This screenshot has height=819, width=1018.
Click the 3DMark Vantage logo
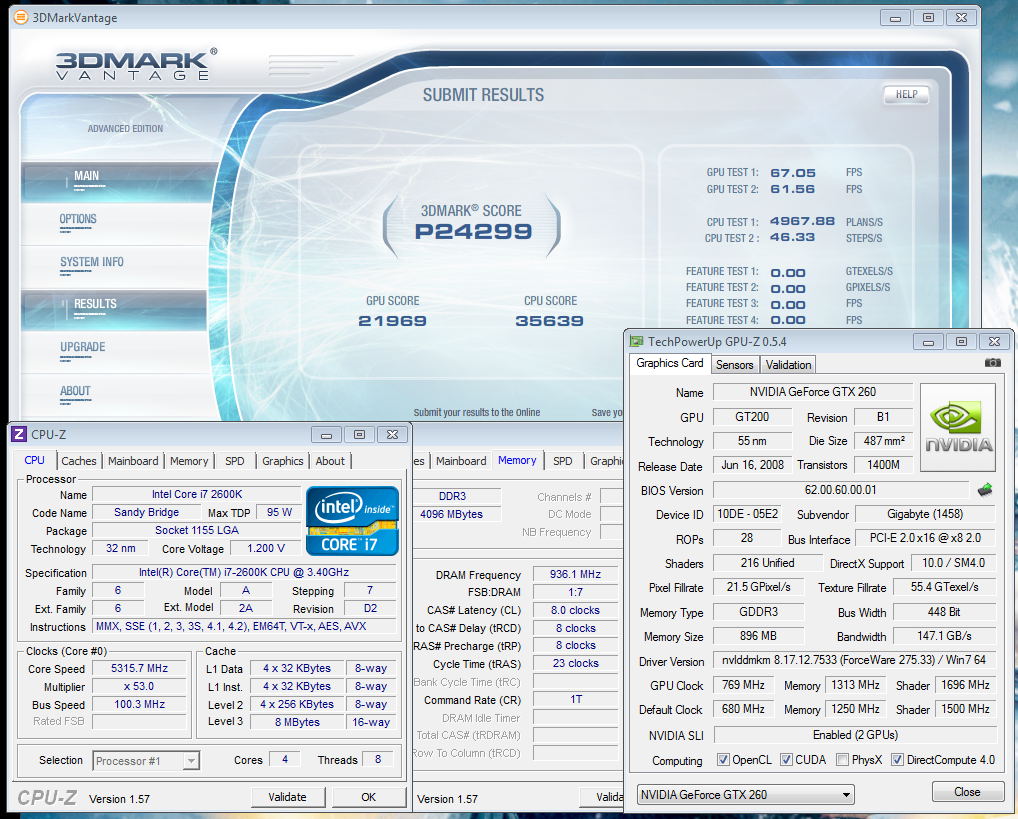136,64
